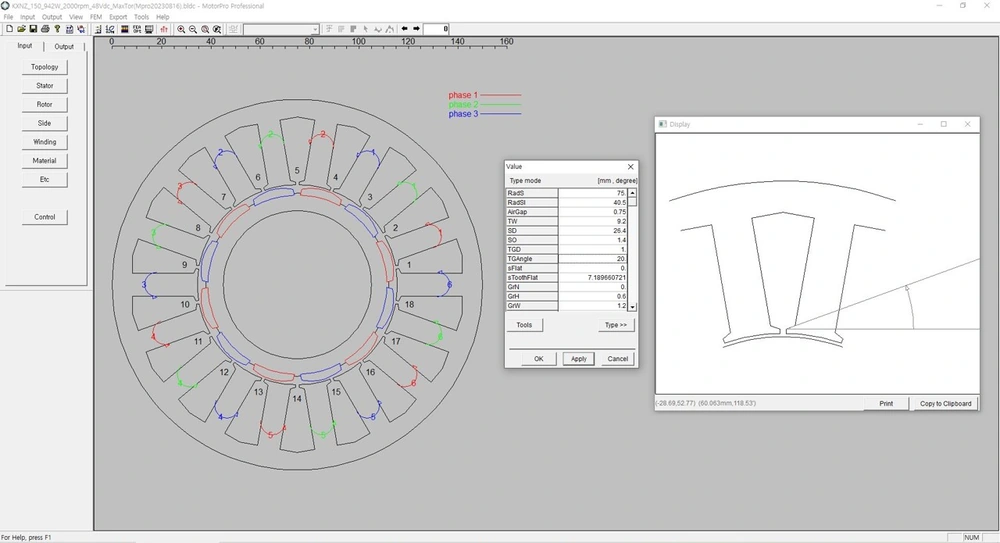Click the Value list scrollbar up arrow
The height and width of the screenshot is (543, 1000).
coord(632,193)
